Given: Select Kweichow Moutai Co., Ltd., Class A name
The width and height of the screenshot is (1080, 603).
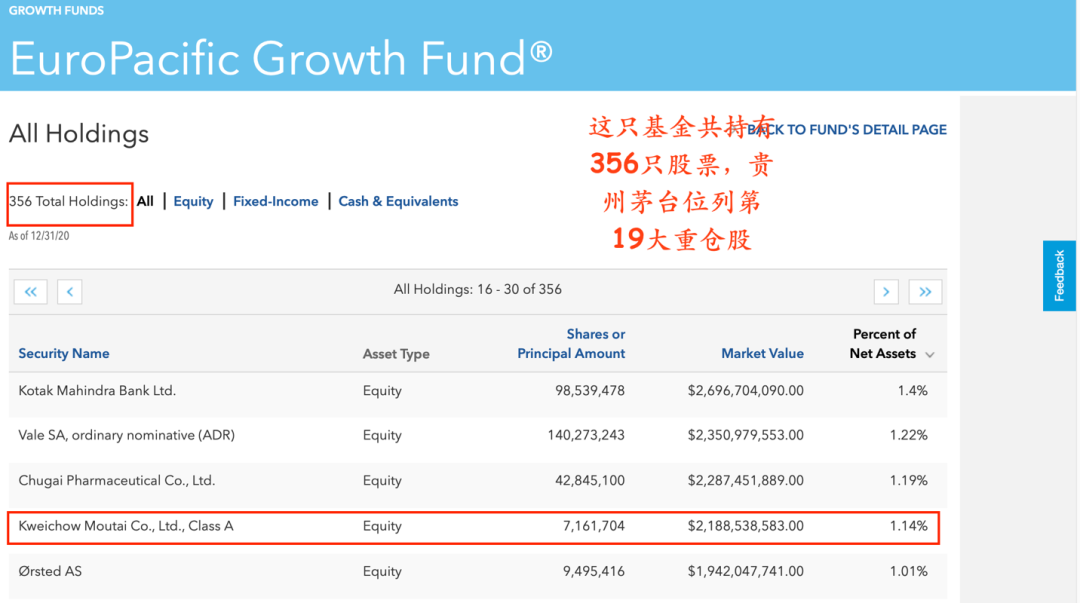Looking at the screenshot, I should pyautogui.click(x=126, y=526).
